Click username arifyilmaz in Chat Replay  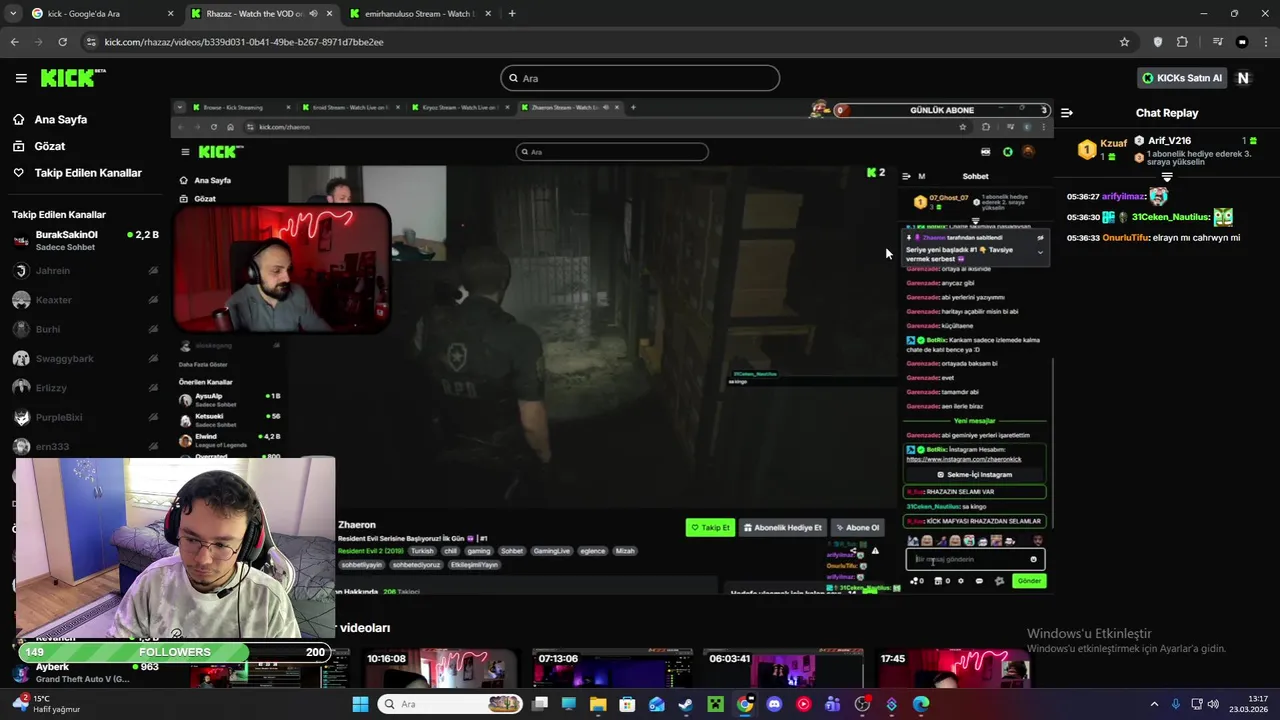(1123, 197)
